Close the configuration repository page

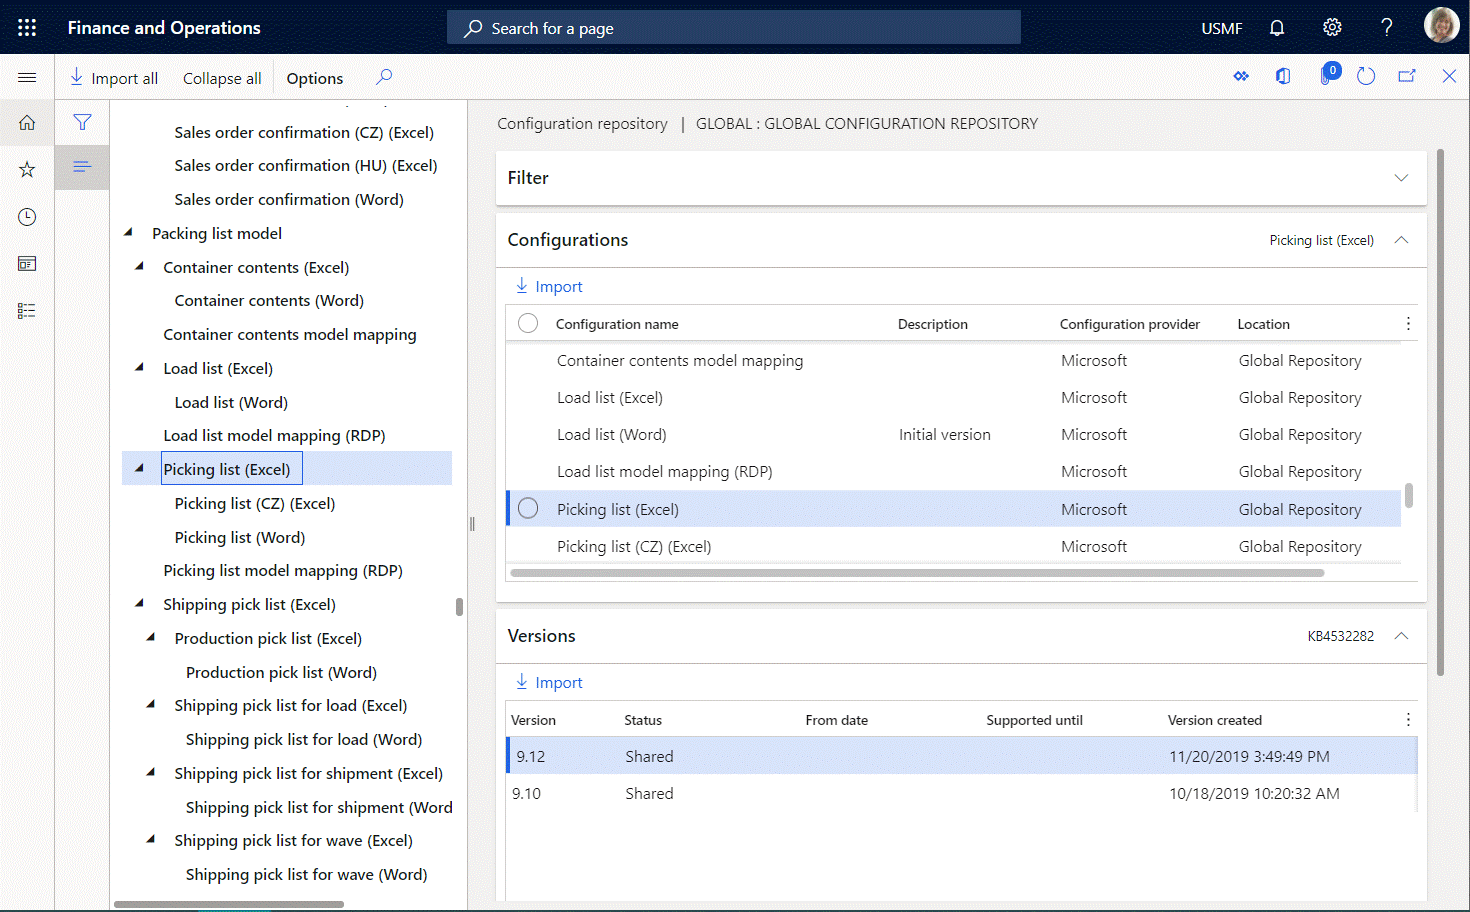(x=1449, y=76)
